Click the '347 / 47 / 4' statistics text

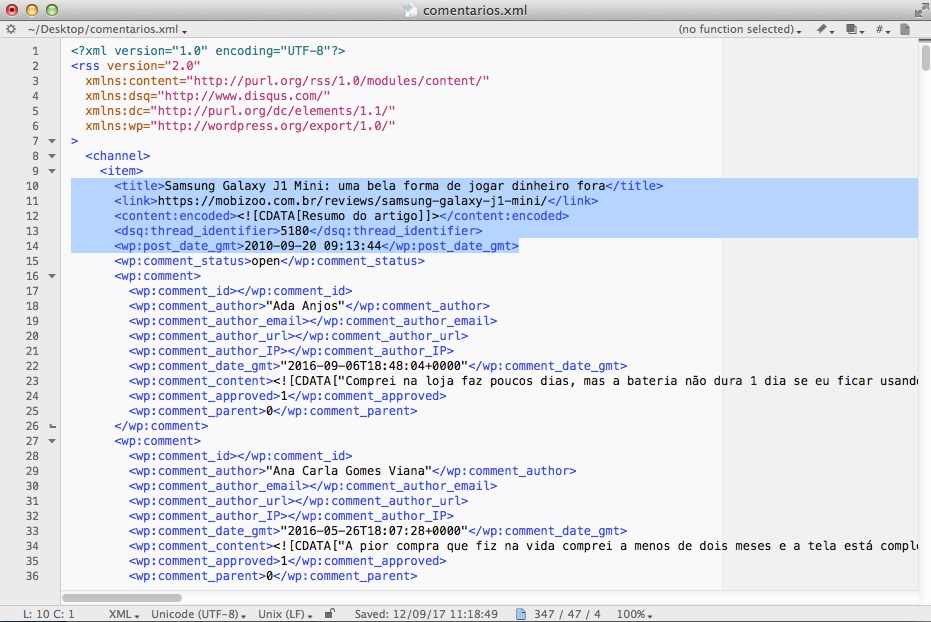[x=567, y=614]
